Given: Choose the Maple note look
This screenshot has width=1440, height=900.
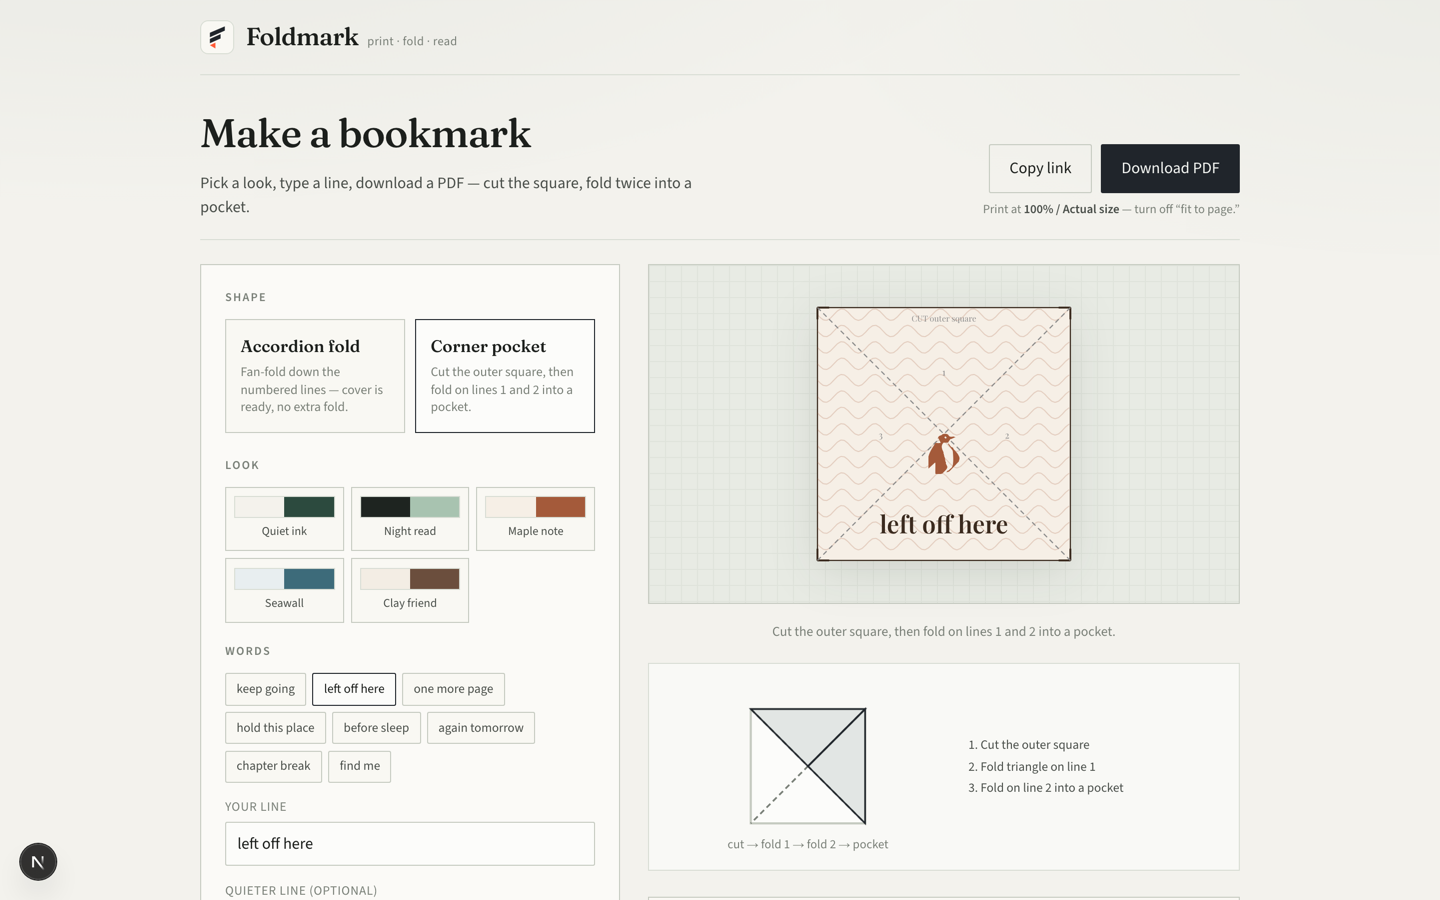Looking at the screenshot, I should (x=535, y=519).
